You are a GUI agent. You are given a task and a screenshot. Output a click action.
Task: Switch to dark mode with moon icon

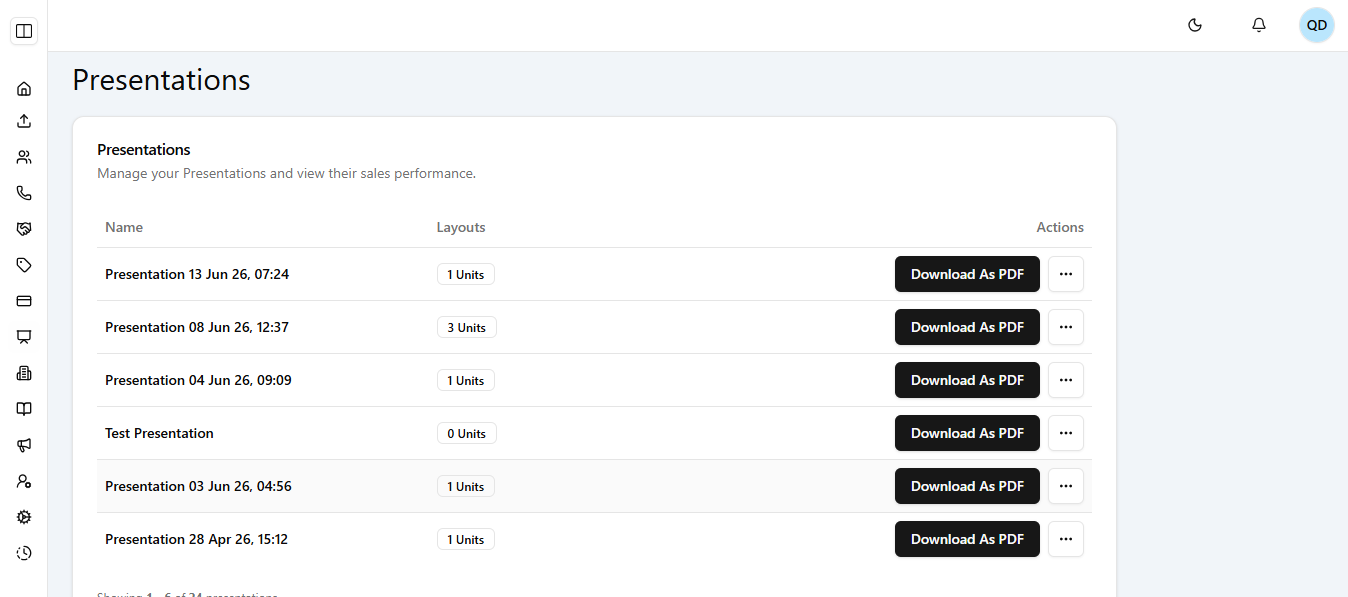click(1195, 25)
